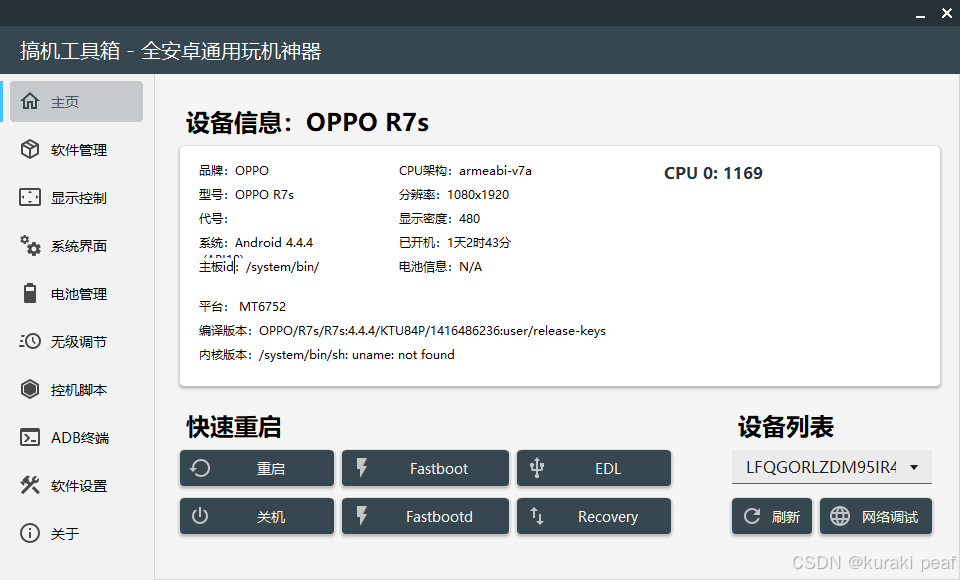
Task: Click the lightning icon on Fastbootd
Action: coord(362,516)
